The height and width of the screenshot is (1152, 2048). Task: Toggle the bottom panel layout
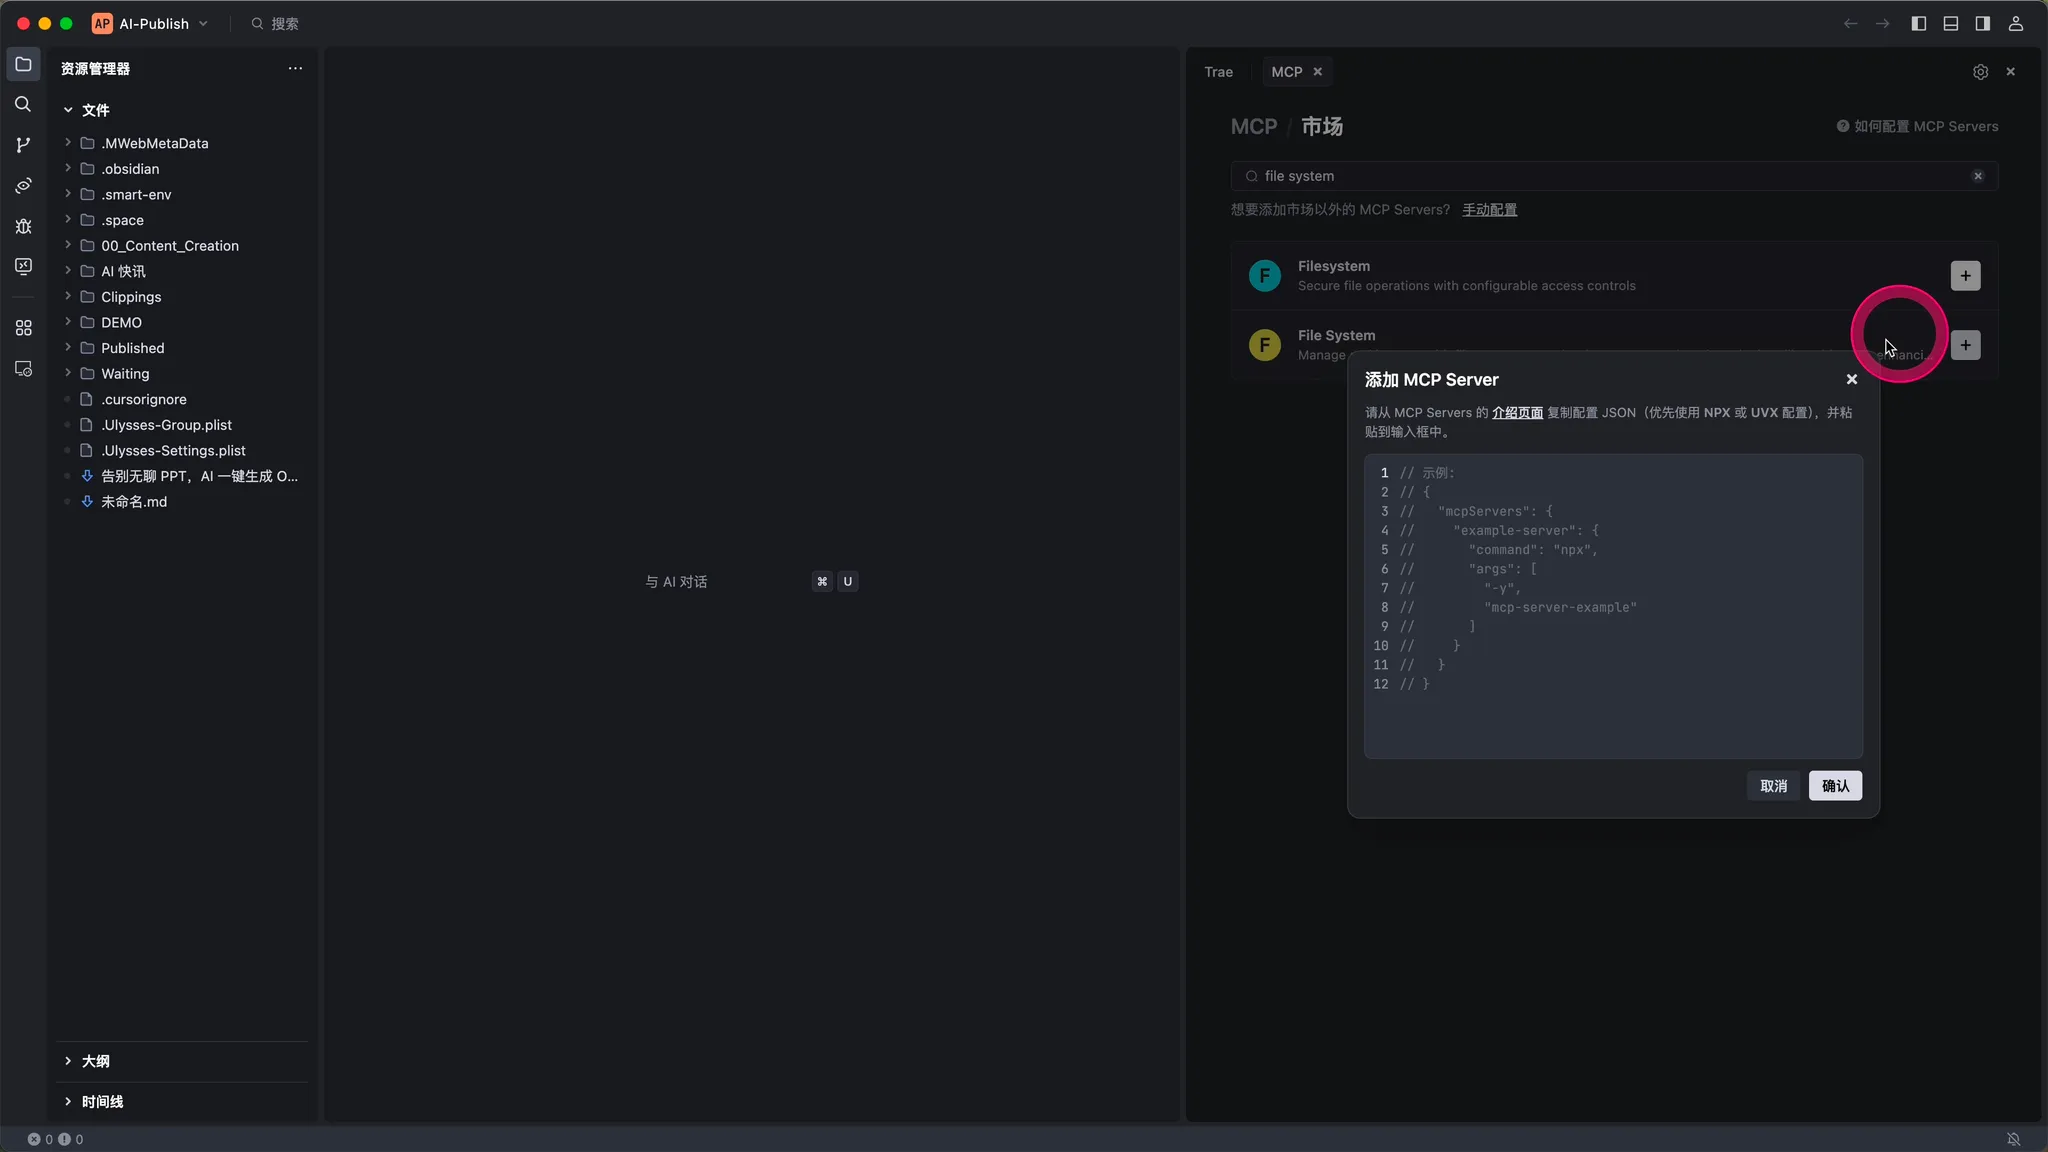click(x=1950, y=23)
